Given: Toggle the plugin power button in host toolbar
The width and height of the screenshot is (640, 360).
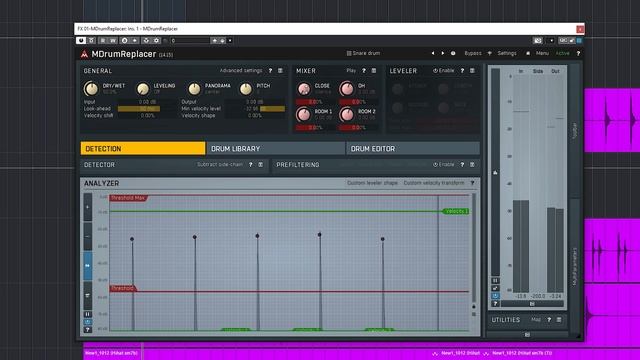Looking at the screenshot, I should pyautogui.click(x=81, y=40).
